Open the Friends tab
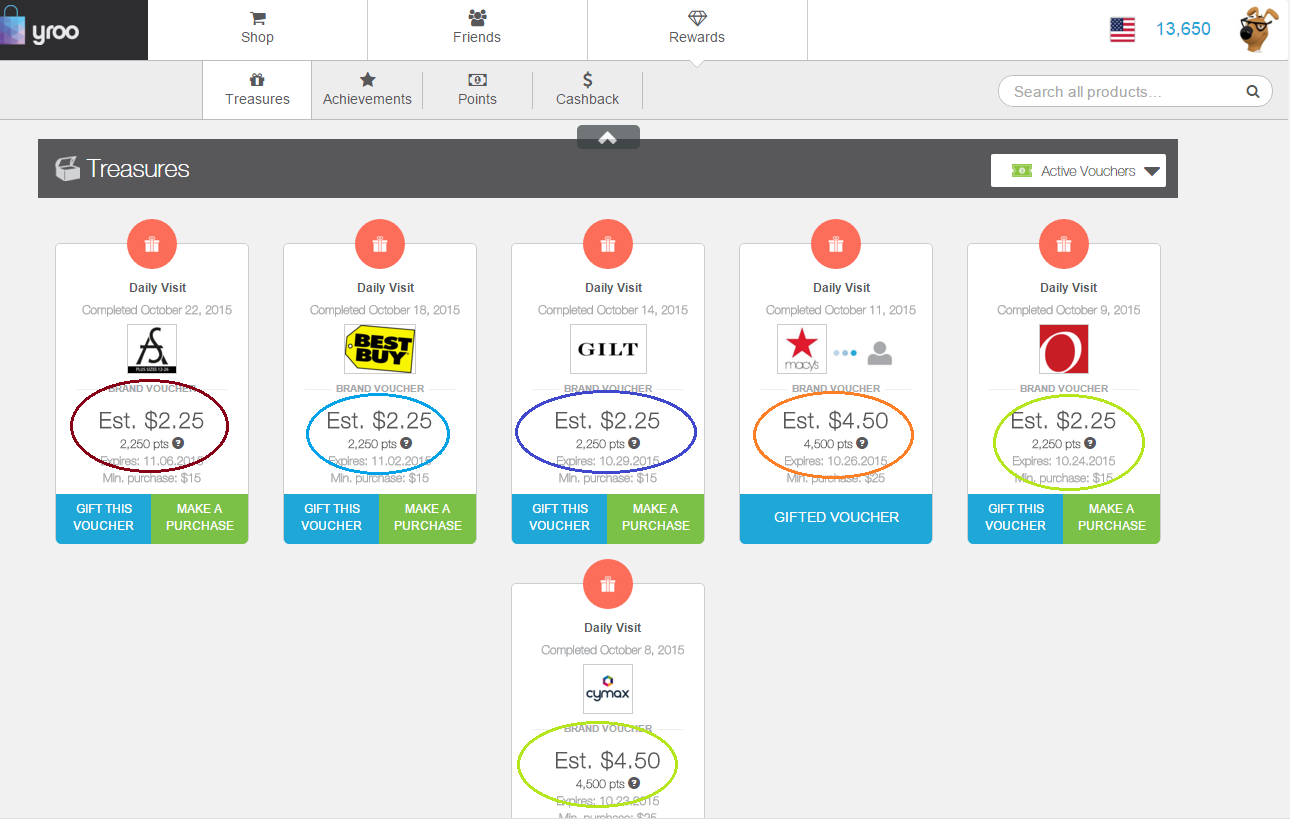This screenshot has height=819, width=1290. point(477,30)
